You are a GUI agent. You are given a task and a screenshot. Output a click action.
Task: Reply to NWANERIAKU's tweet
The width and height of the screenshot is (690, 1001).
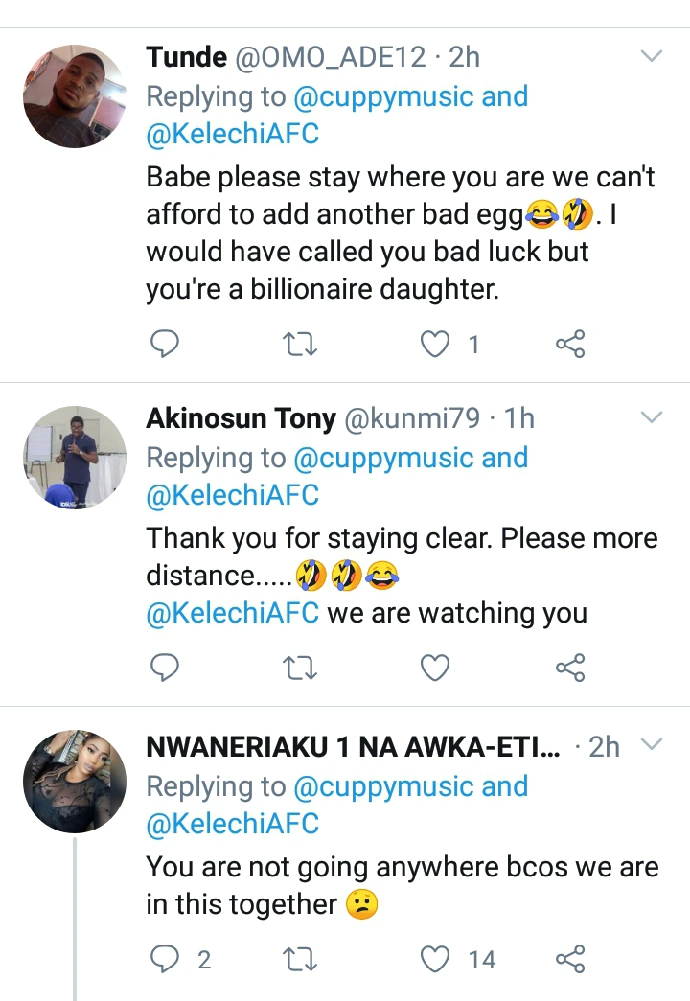click(x=164, y=960)
